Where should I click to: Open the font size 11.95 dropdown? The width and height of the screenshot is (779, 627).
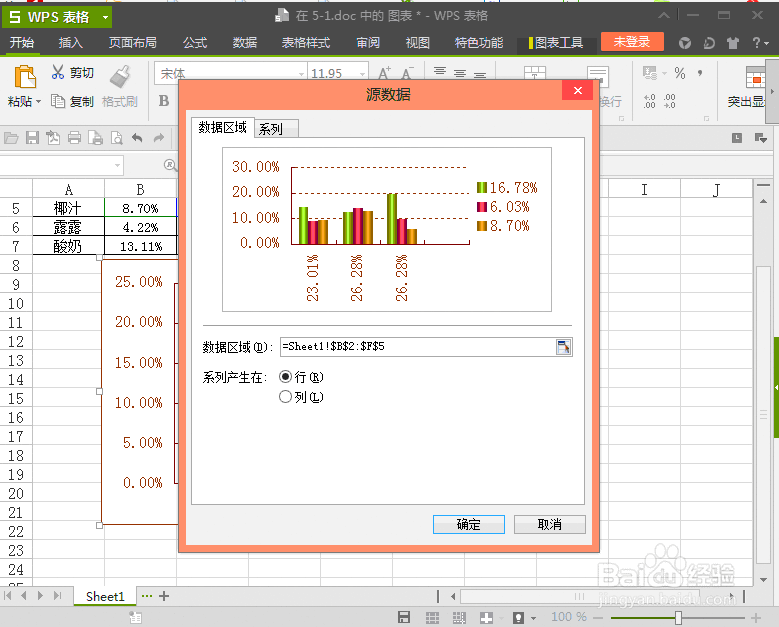point(362,74)
